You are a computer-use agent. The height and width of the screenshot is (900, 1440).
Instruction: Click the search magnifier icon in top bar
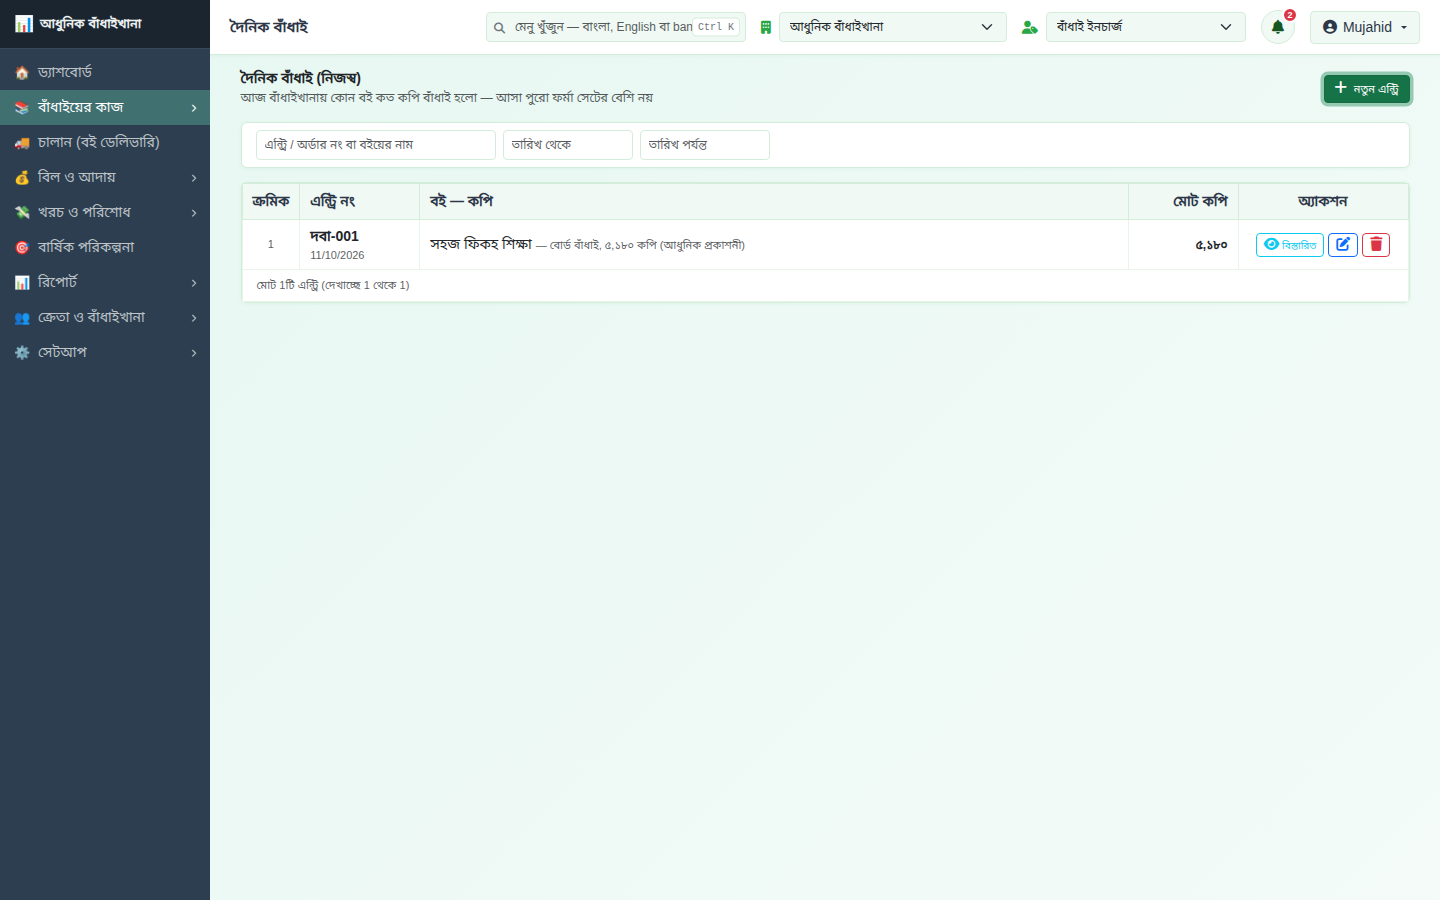[499, 27]
